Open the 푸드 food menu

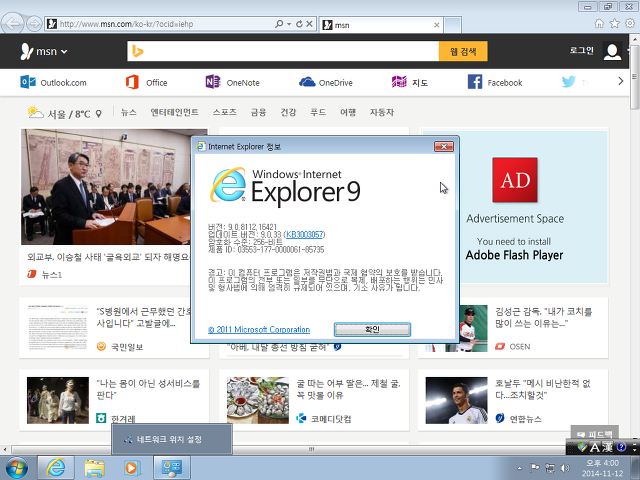click(x=318, y=112)
